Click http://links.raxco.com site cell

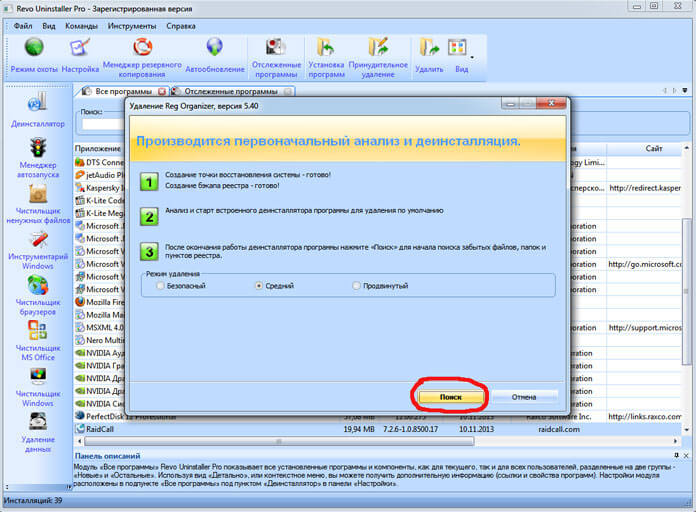coord(645,417)
